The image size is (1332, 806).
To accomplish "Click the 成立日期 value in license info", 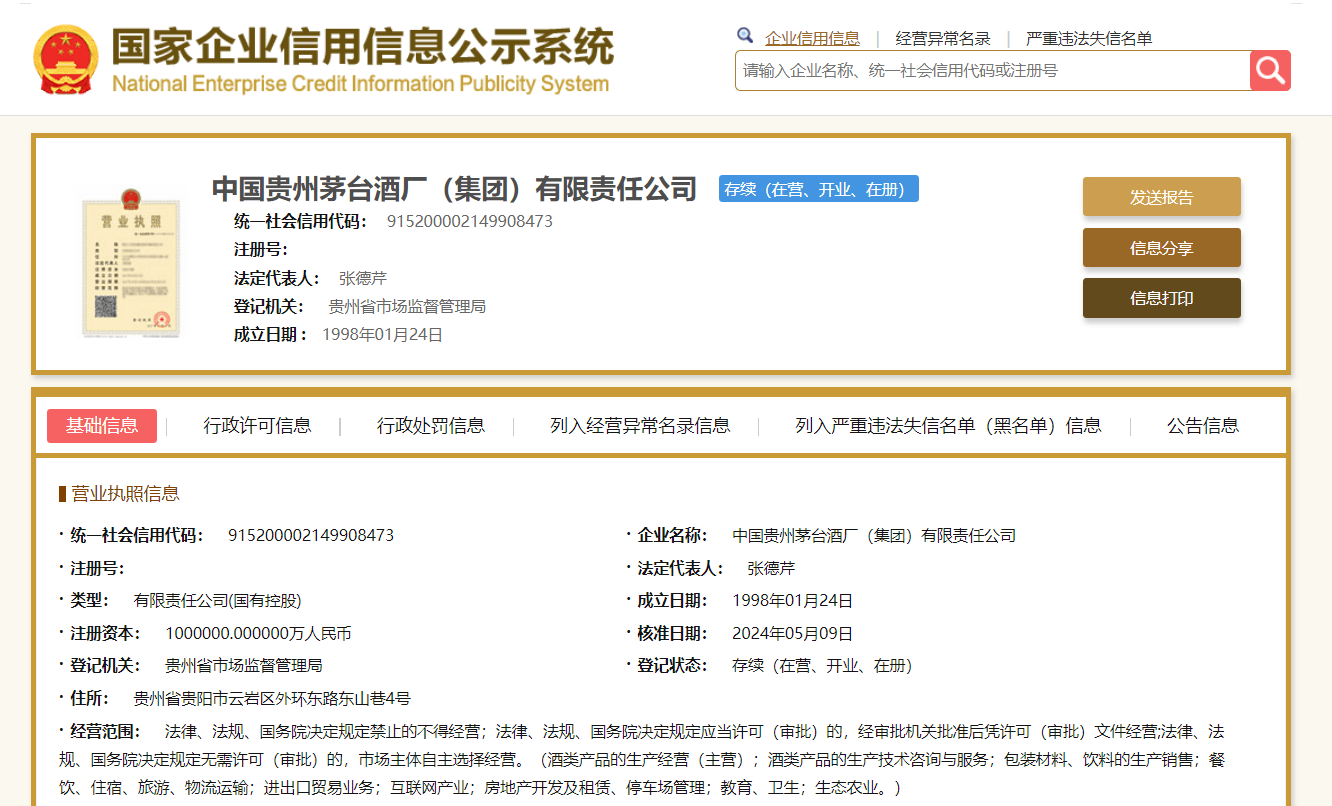I will 792,601.
